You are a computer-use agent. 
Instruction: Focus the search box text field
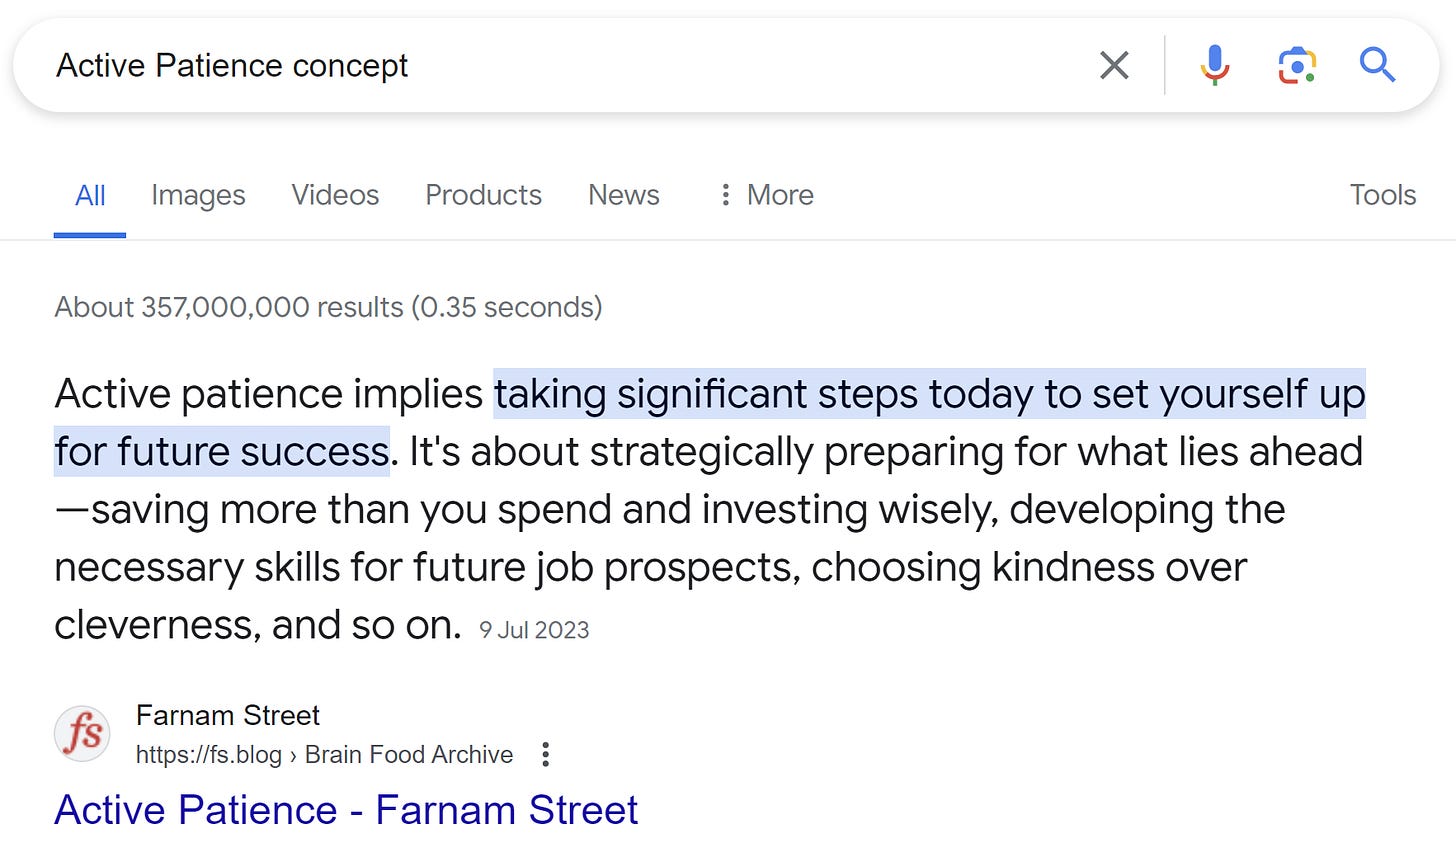coord(560,65)
